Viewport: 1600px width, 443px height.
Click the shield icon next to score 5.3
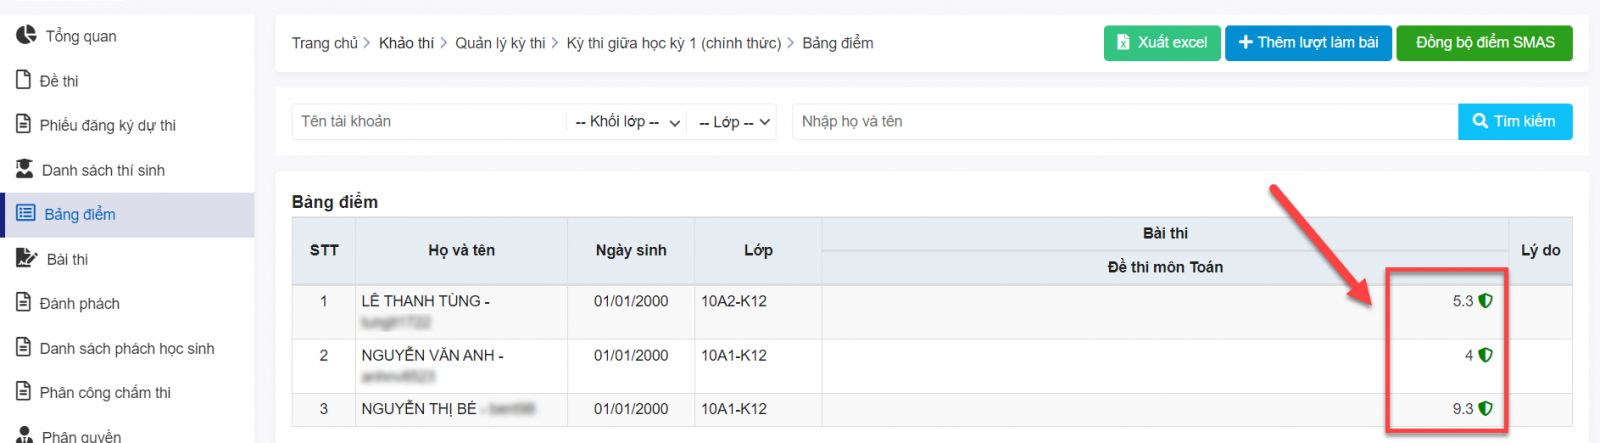(1485, 301)
